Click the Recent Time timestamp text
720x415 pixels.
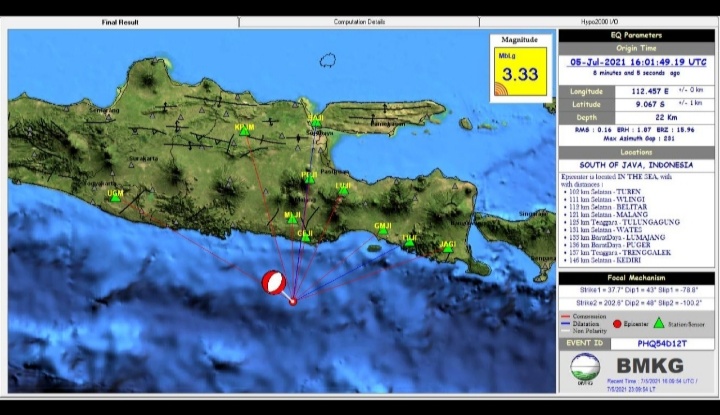652,385
